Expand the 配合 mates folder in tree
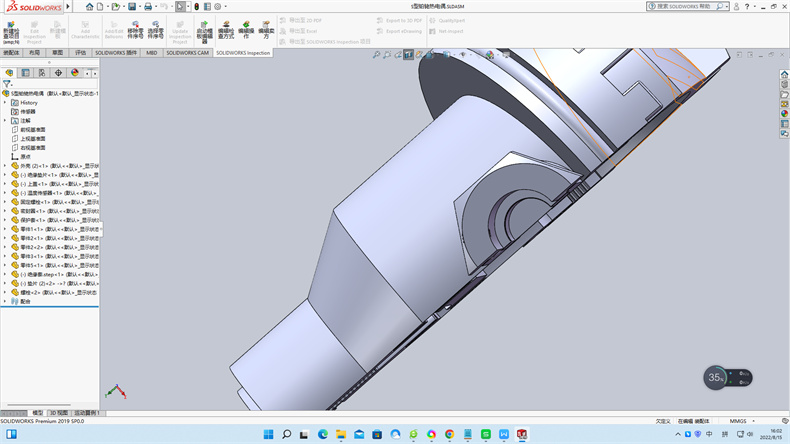Image resolution: width=790 pixels, height=444 pixels. pyautogui.click(x=5, y=301)
